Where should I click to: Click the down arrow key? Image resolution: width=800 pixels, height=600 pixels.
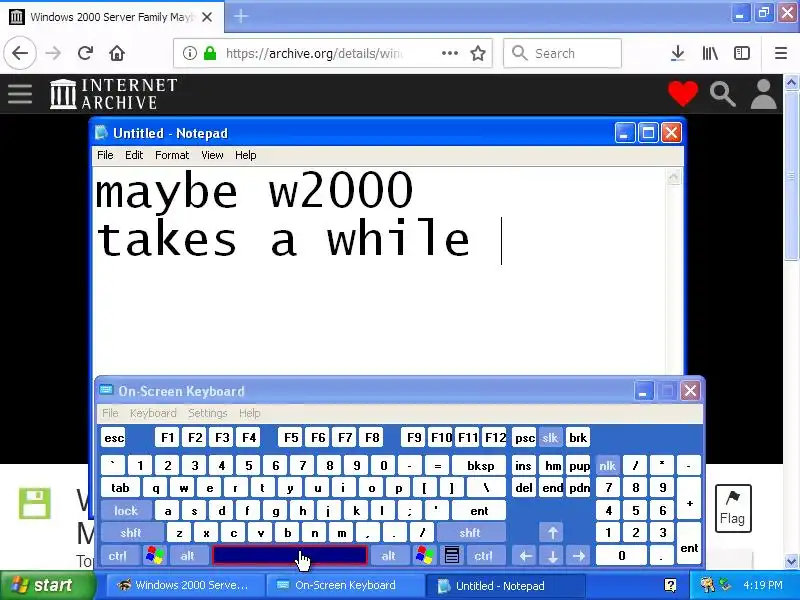click(x=552, y=556)
